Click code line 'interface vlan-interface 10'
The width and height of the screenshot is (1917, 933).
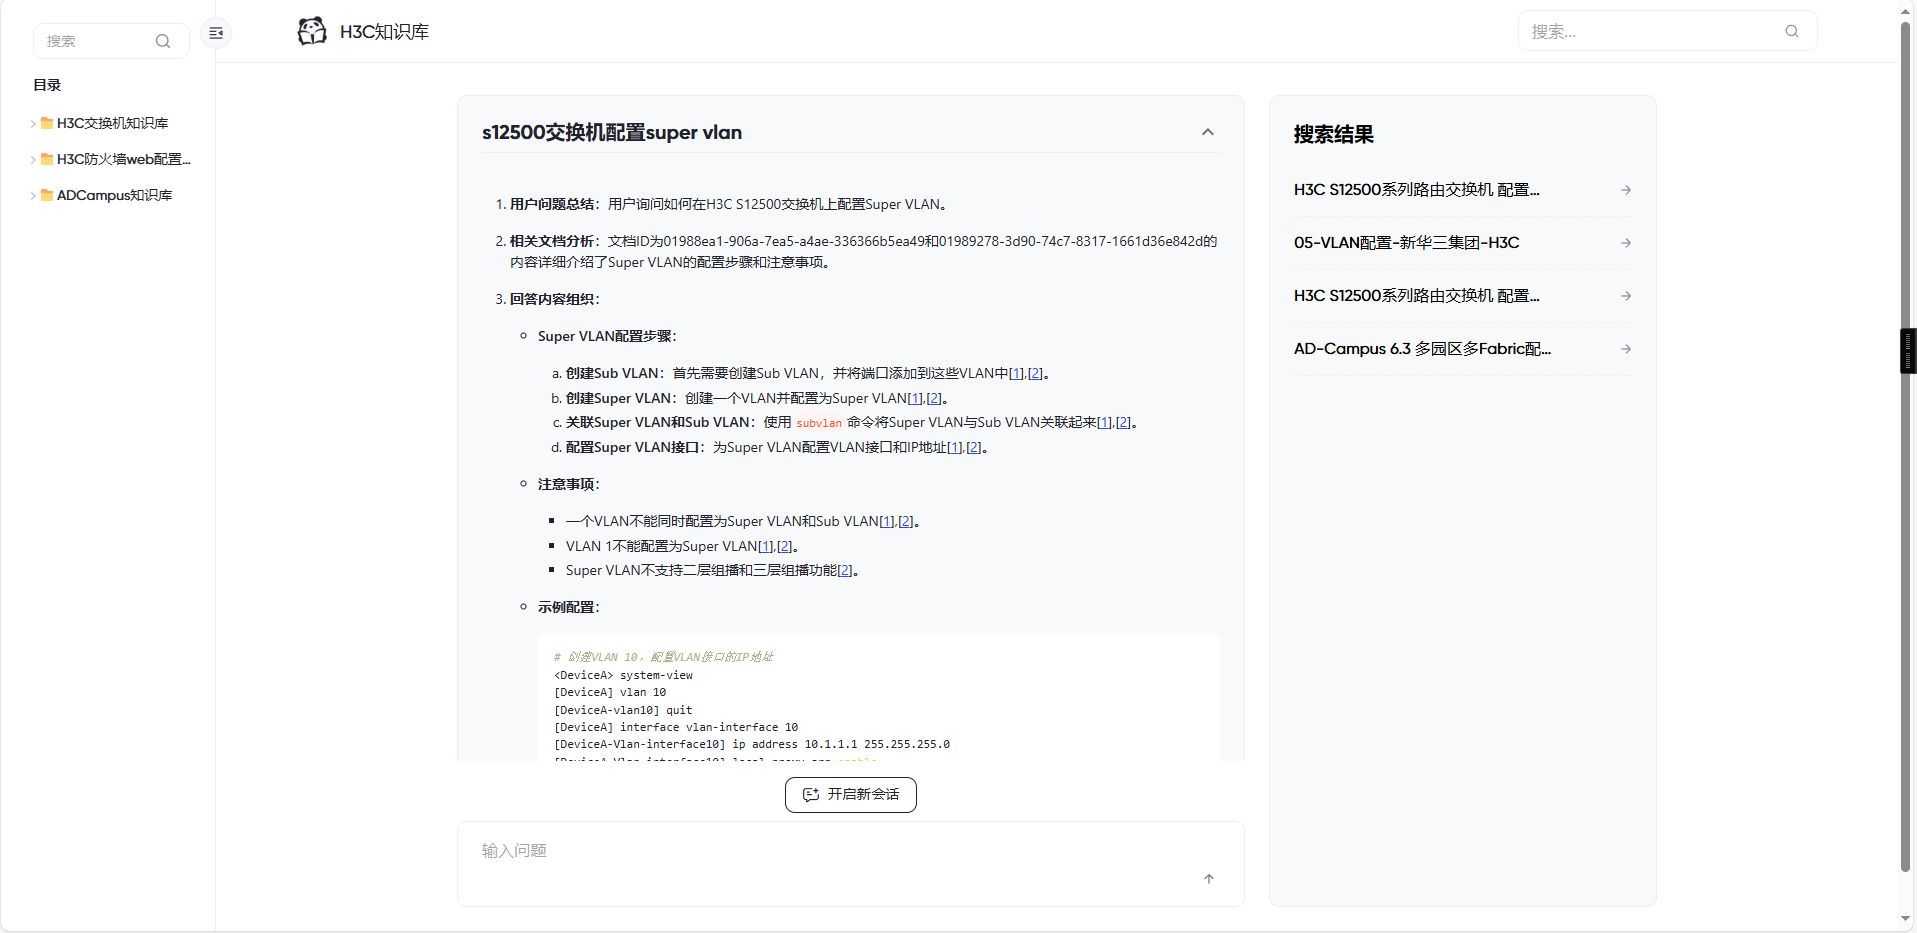coord(676,727)
